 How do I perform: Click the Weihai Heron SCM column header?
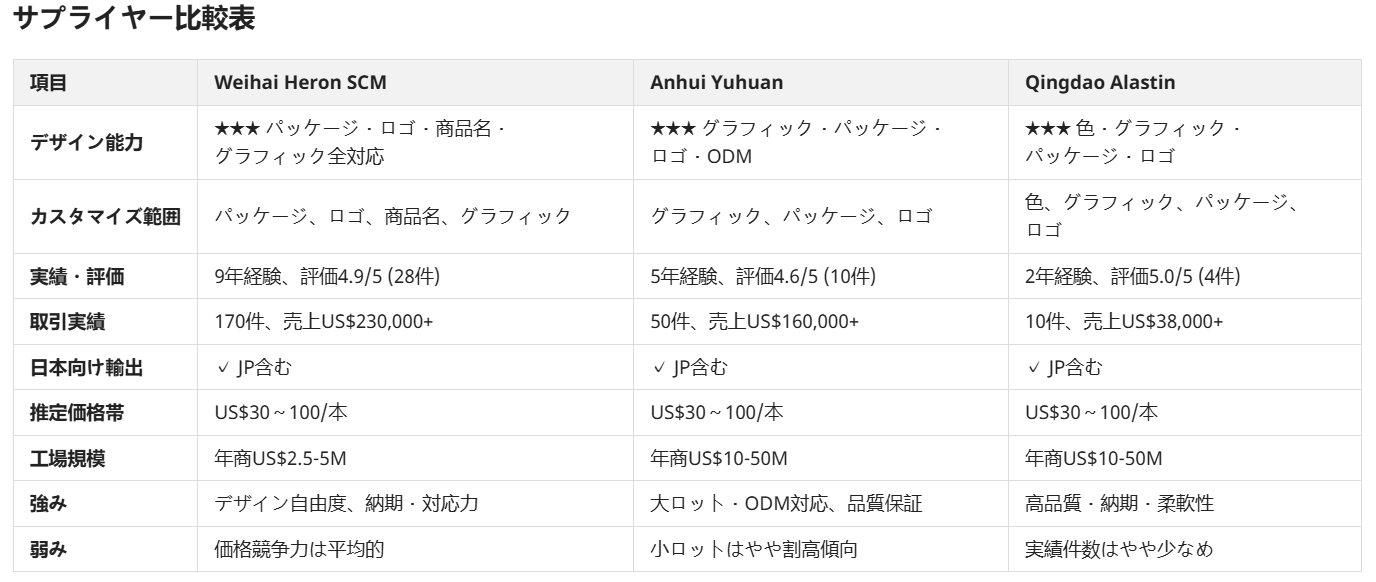click(300, 83)
